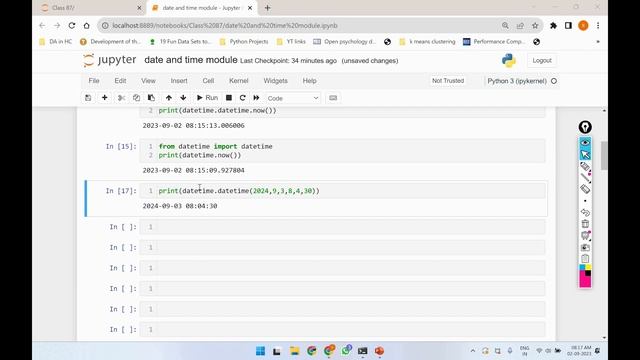The height and width of the screenshot is (360, 640).
Task: Open the browser zoom magnifier icon
Action: [505, 25]
